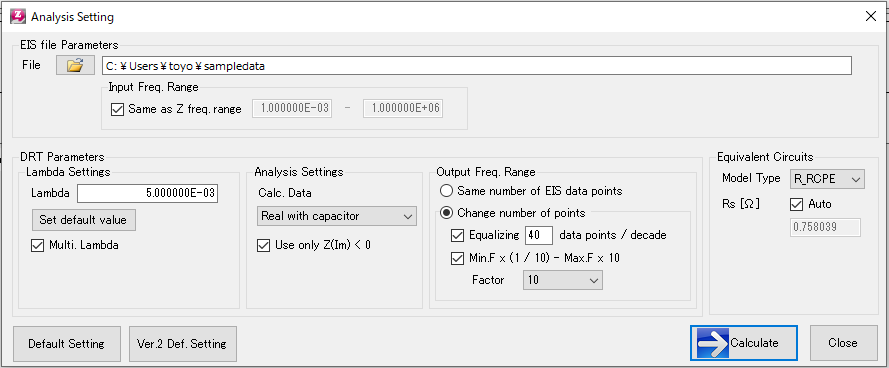Screen dimensions: 889x368
Task: Toggle Same as Z freq. range checkbox
Action: point(117,109)
